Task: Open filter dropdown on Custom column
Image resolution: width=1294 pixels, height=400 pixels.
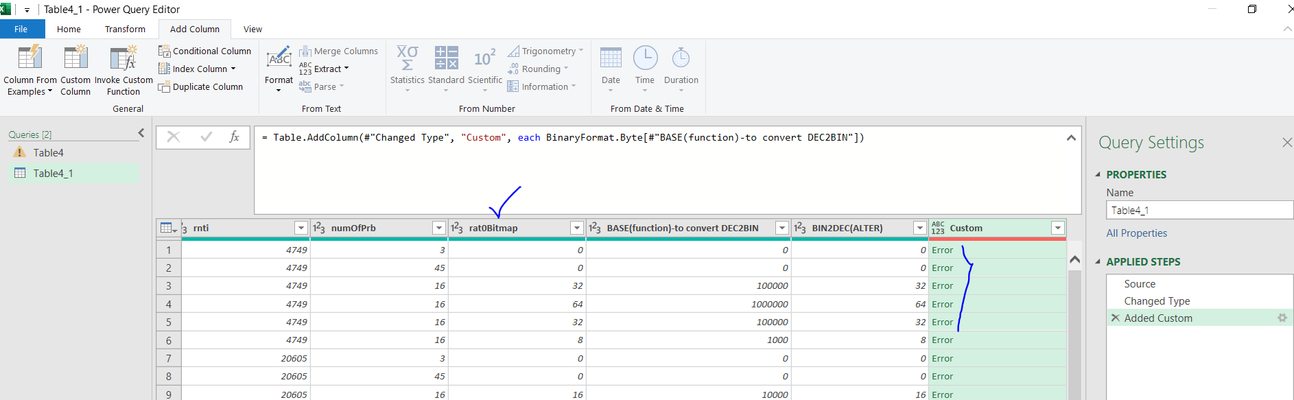Action: 1057,228
